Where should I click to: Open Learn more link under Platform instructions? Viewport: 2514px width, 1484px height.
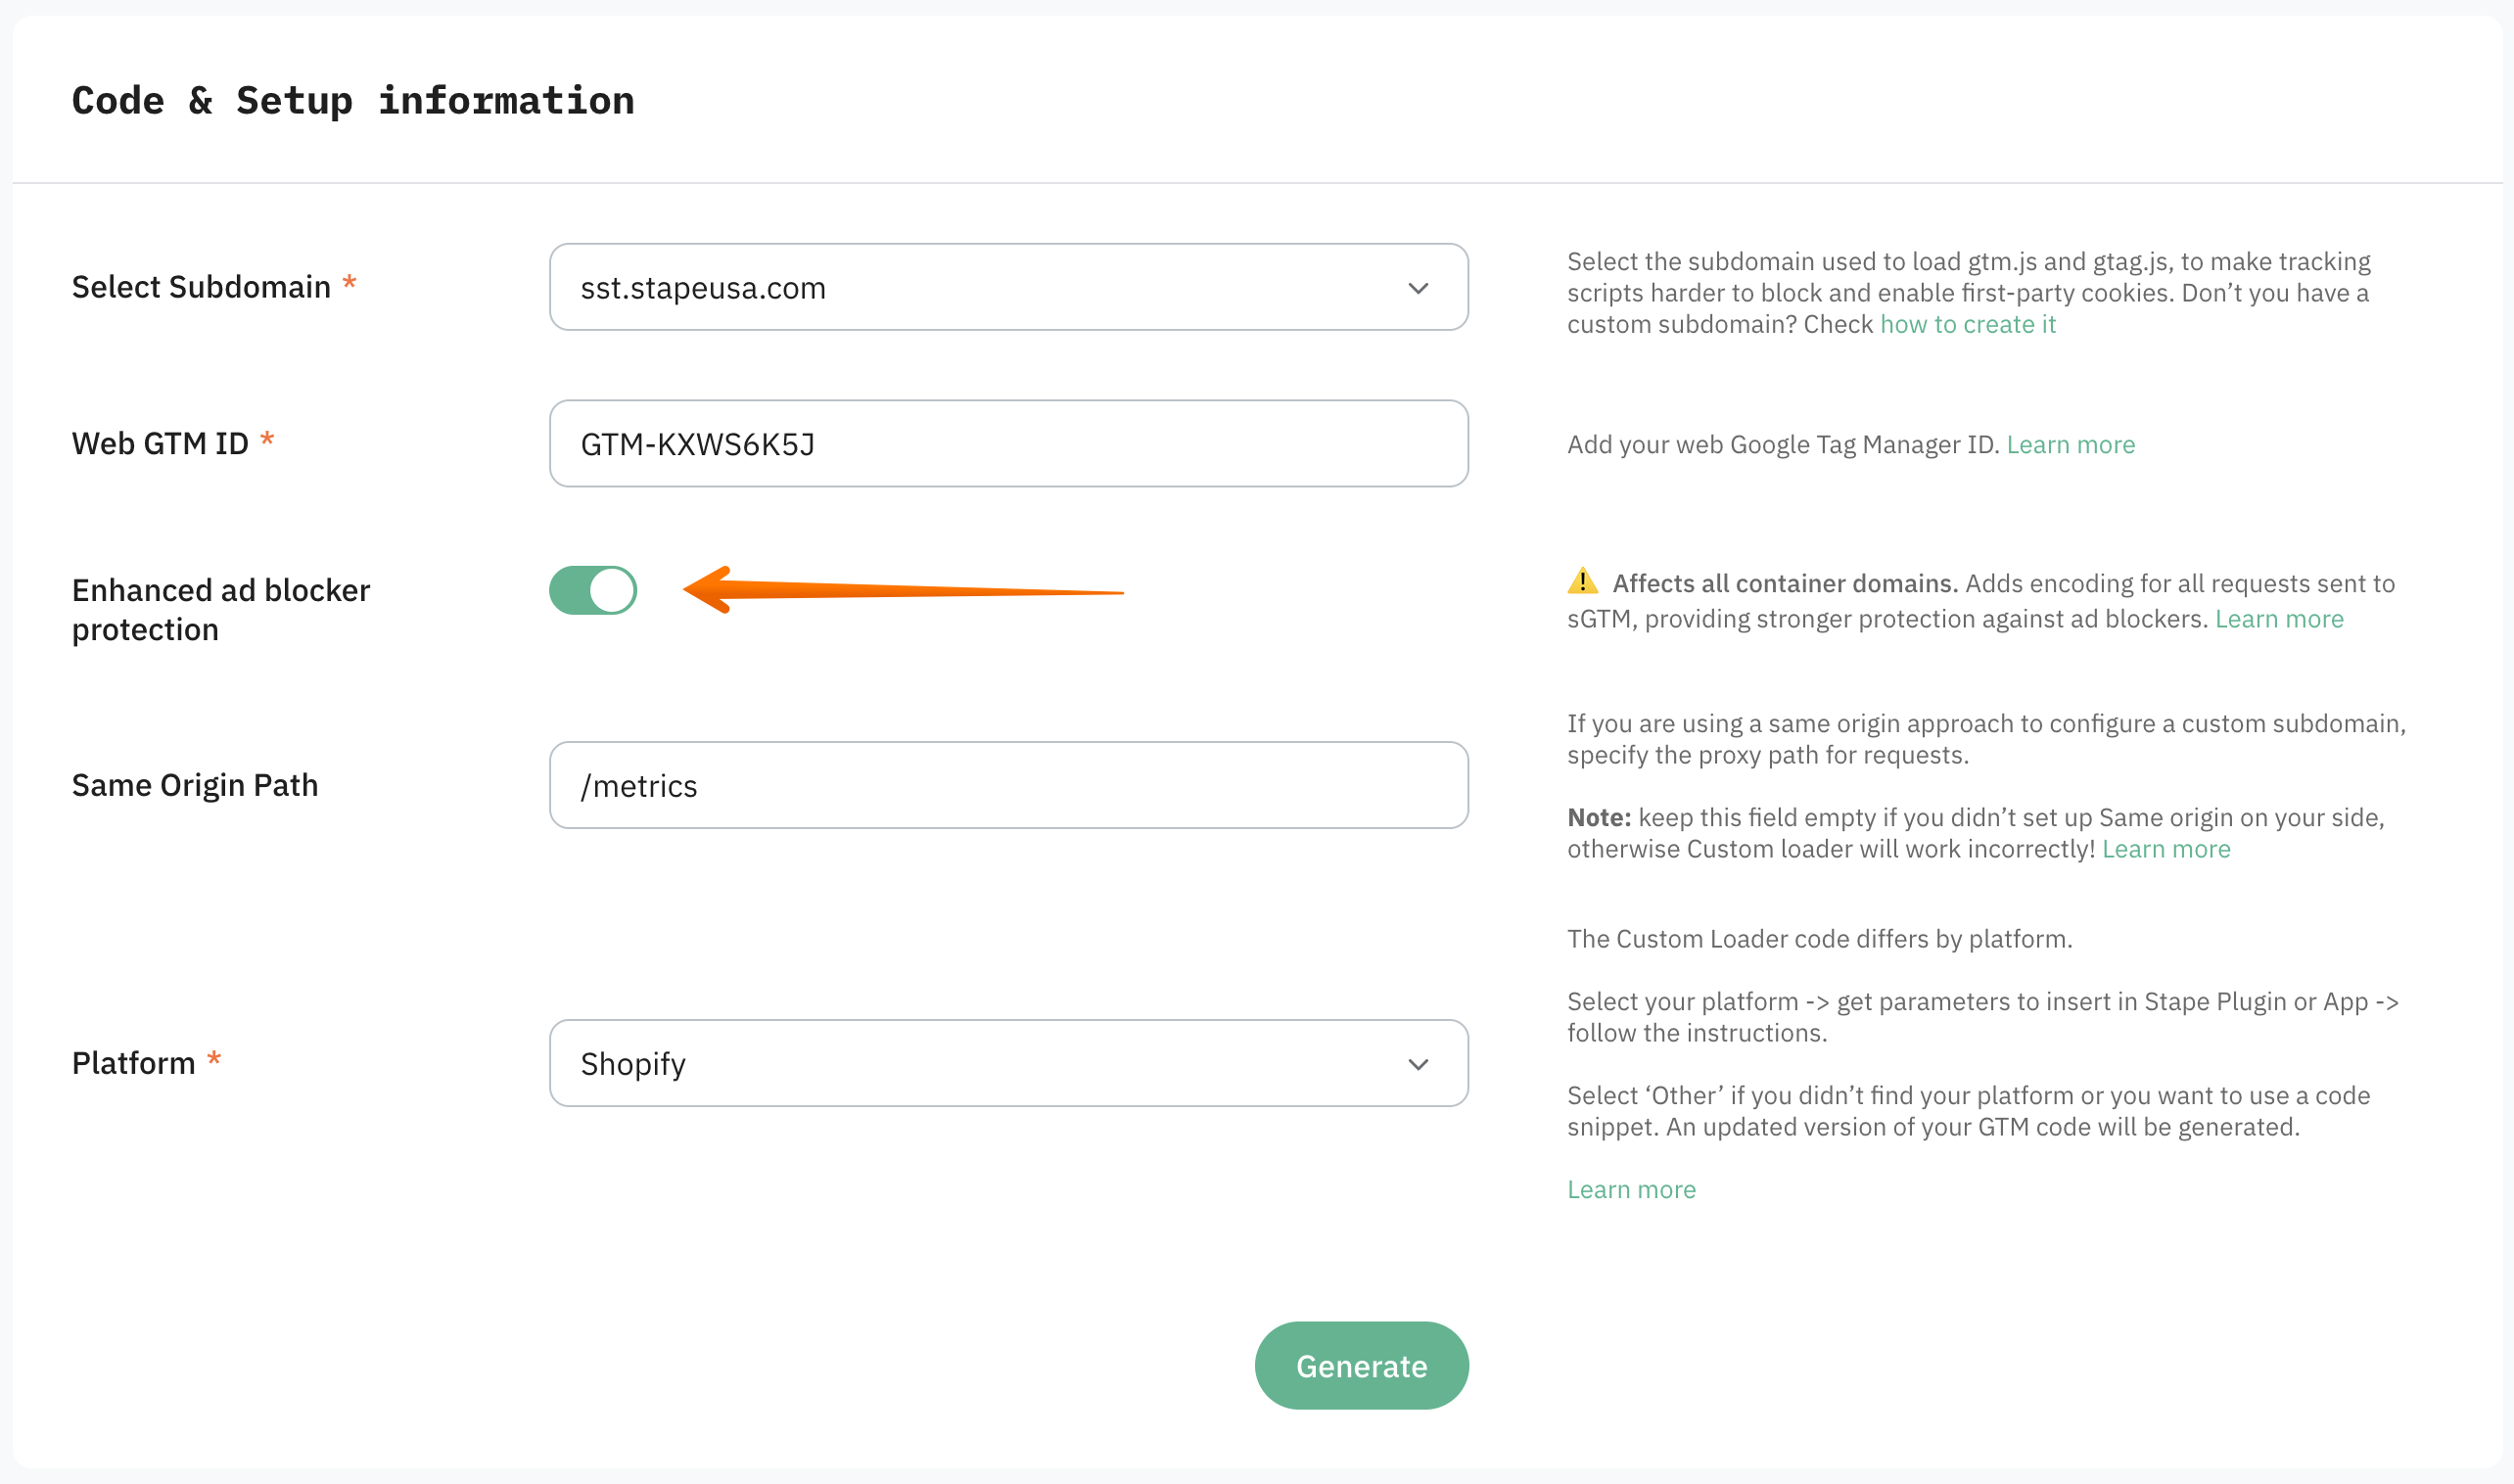[x=1631, y=1189]
